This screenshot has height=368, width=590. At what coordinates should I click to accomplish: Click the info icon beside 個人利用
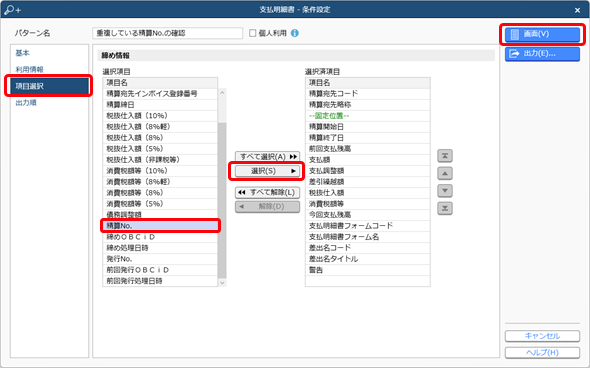click(295, 33)
